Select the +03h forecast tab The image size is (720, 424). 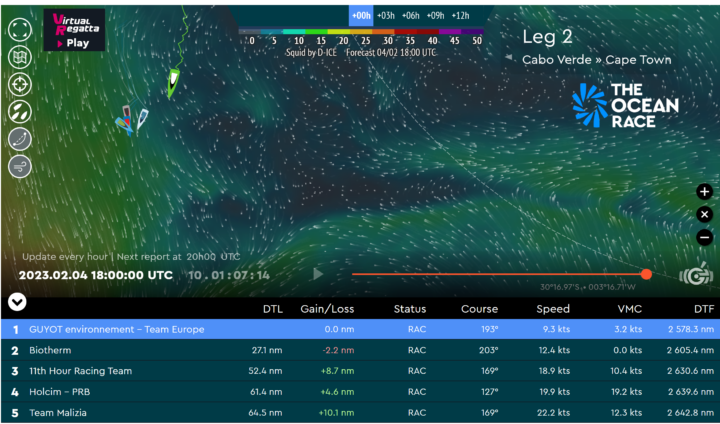(386, 16)
